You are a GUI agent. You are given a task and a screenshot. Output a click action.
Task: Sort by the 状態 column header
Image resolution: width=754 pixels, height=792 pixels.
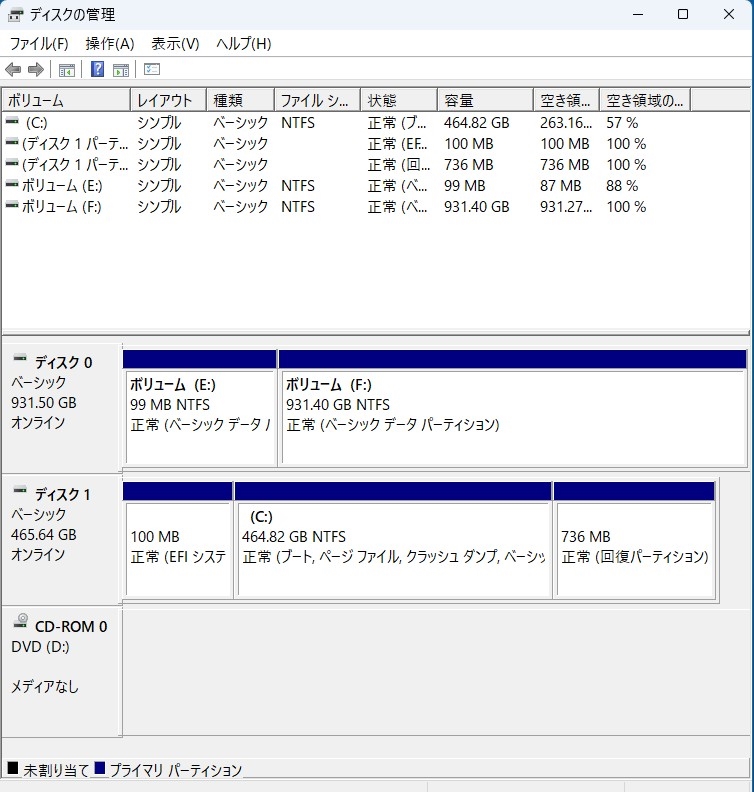(399, 101)
